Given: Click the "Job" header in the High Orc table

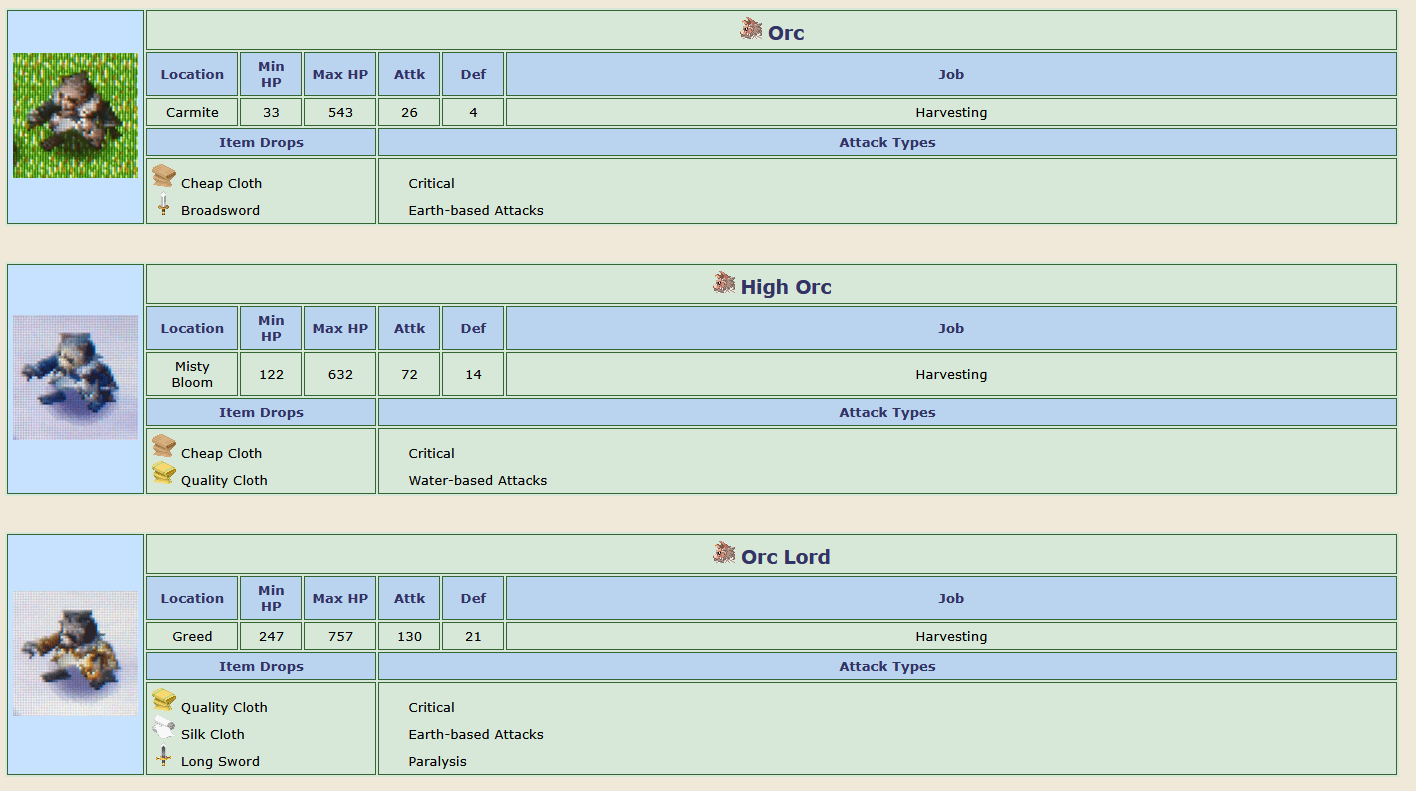Looking at the screenshot, I should pos(951,328).
